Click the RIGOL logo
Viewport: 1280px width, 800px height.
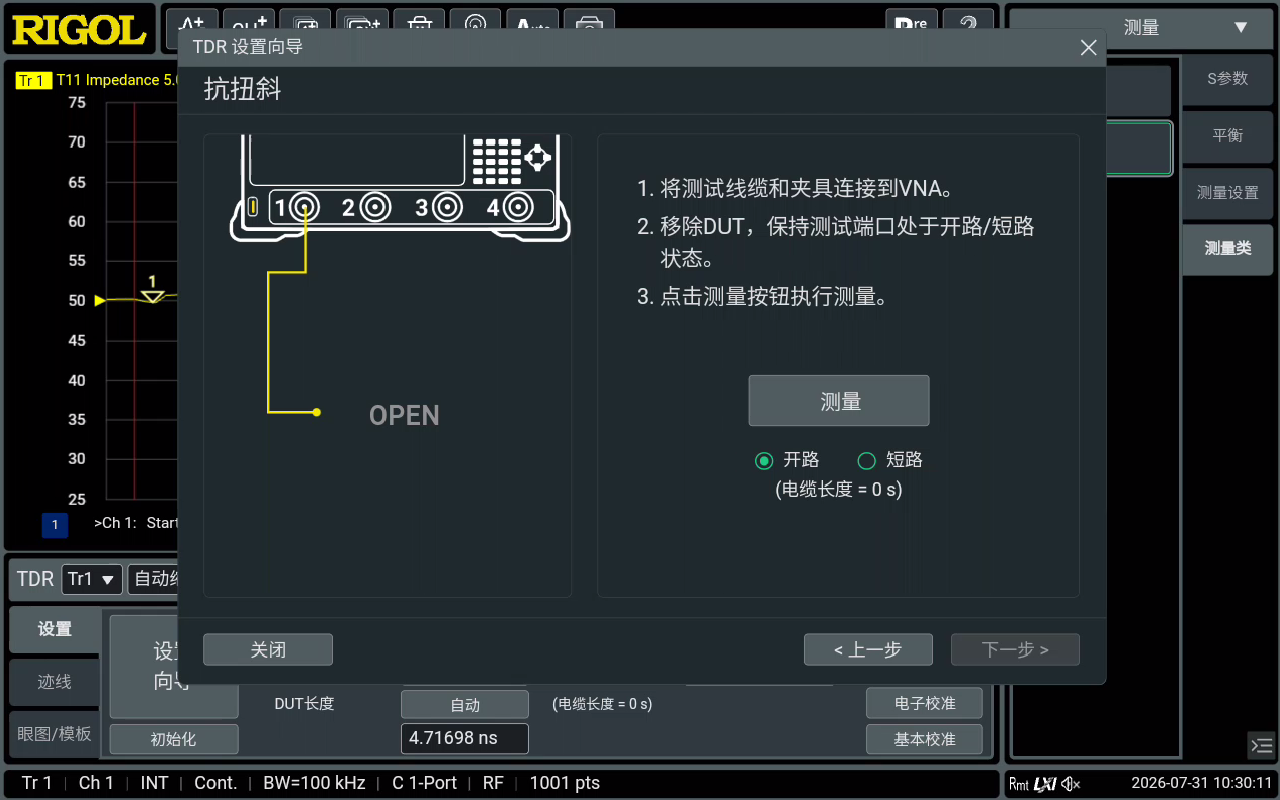[79, 30]
